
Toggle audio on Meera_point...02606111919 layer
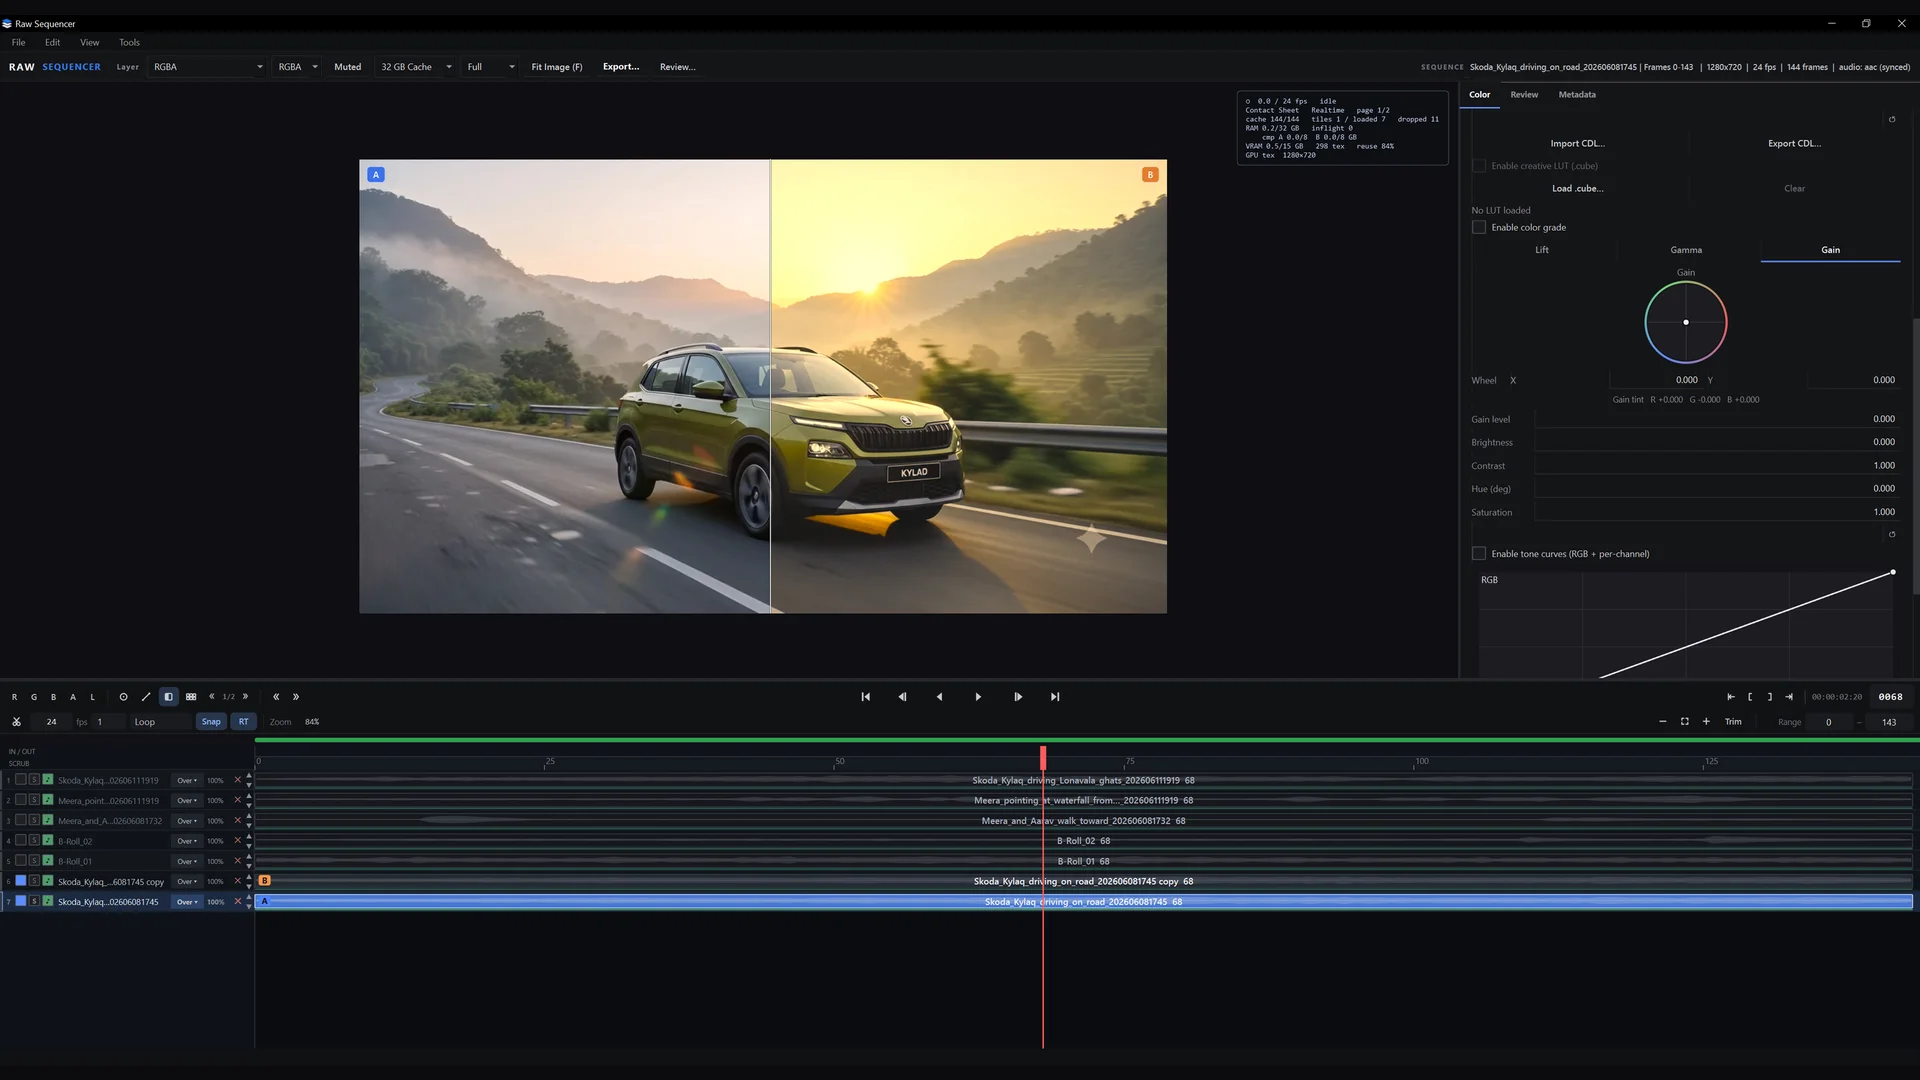click(x=47, y=800)
